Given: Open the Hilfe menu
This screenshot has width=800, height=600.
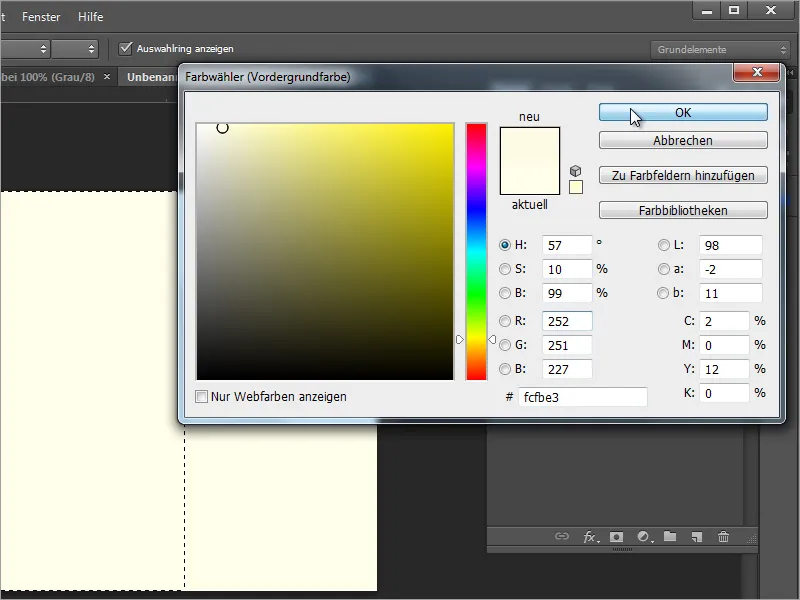Looking at the screenshot, I should (90, 17).
